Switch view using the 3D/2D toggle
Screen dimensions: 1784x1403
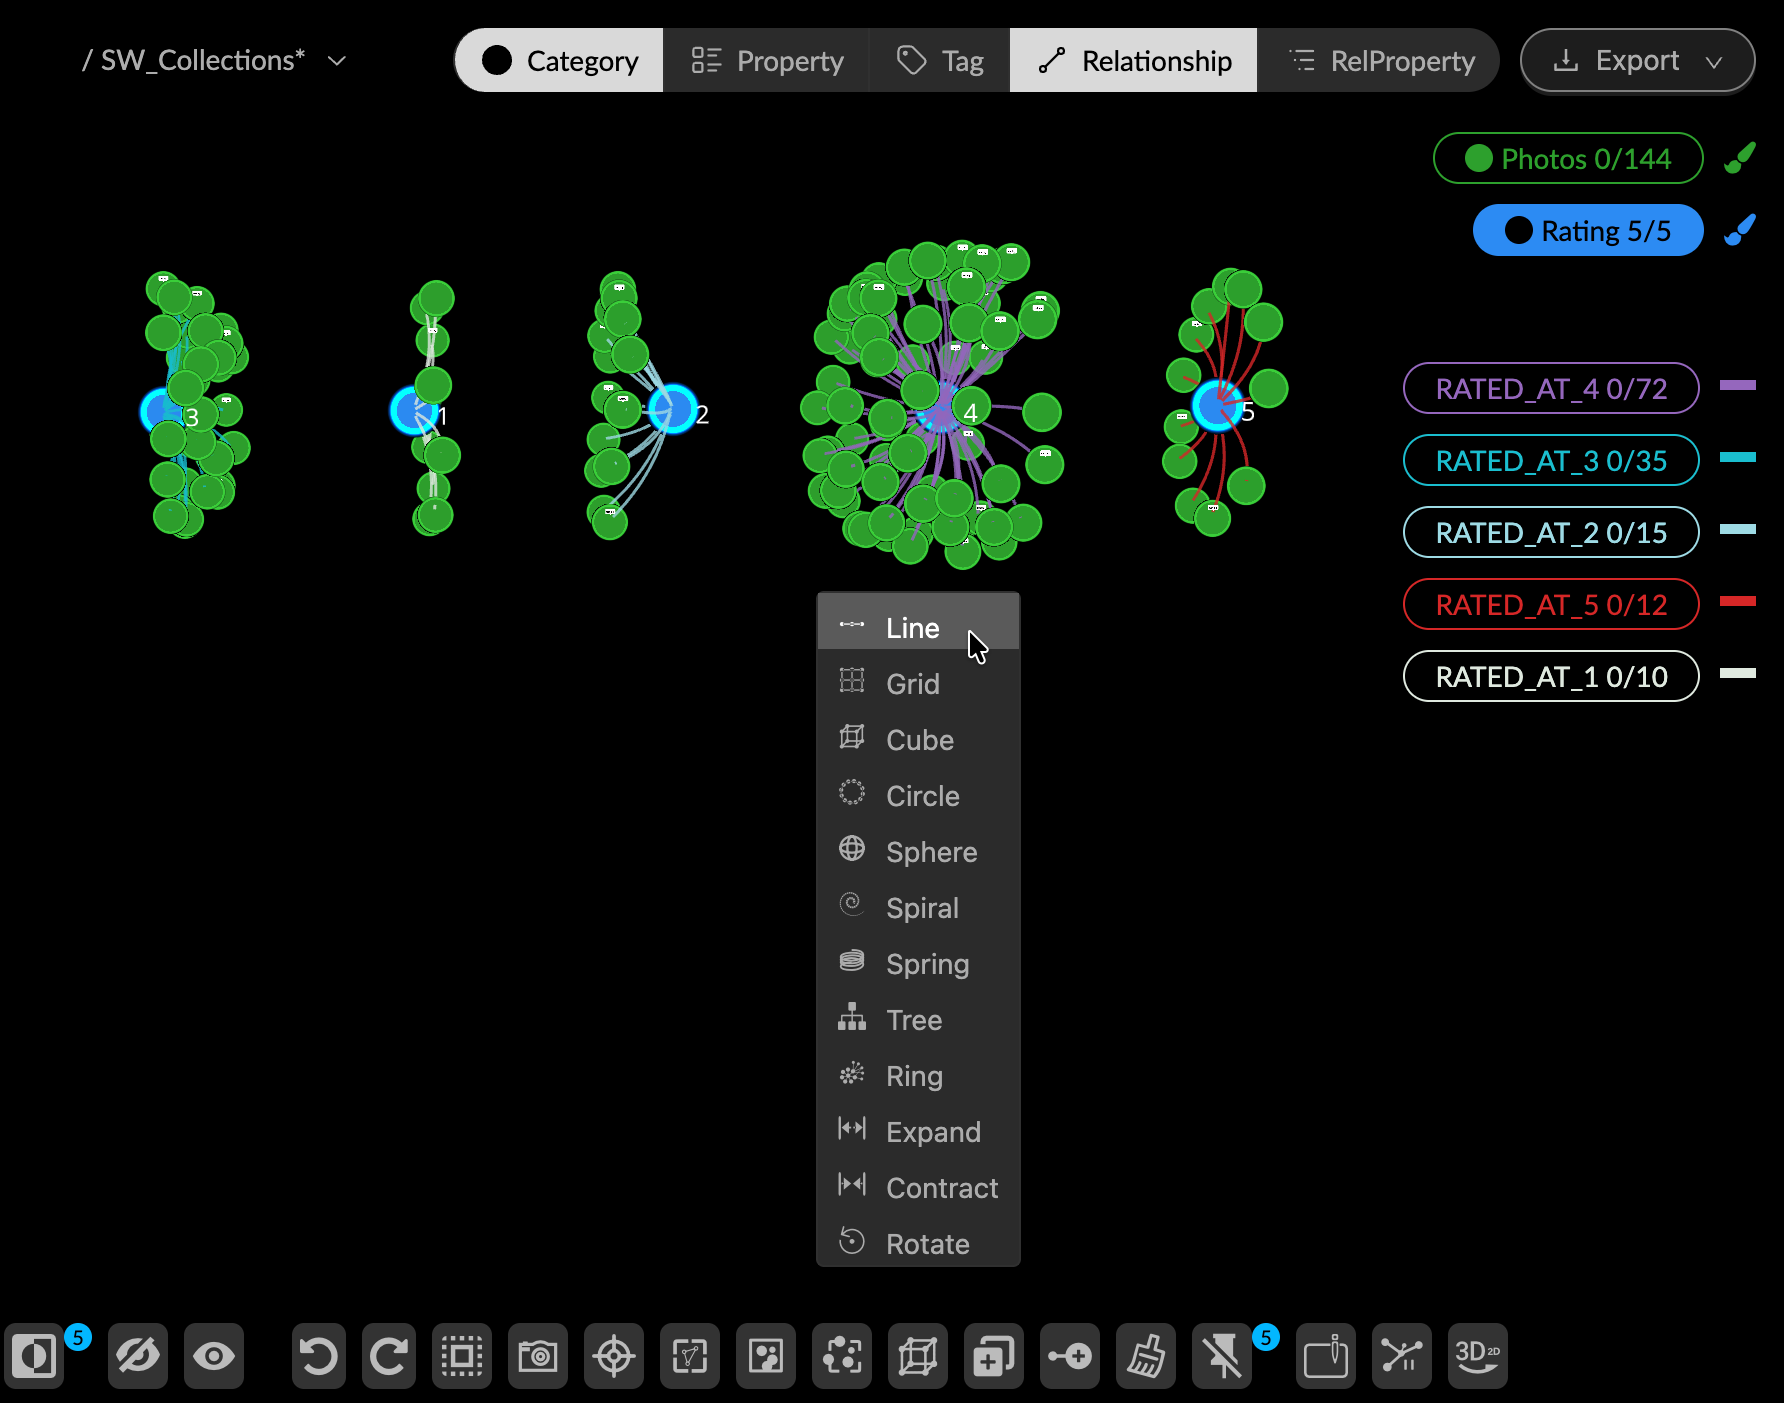click(1477, 1356)
